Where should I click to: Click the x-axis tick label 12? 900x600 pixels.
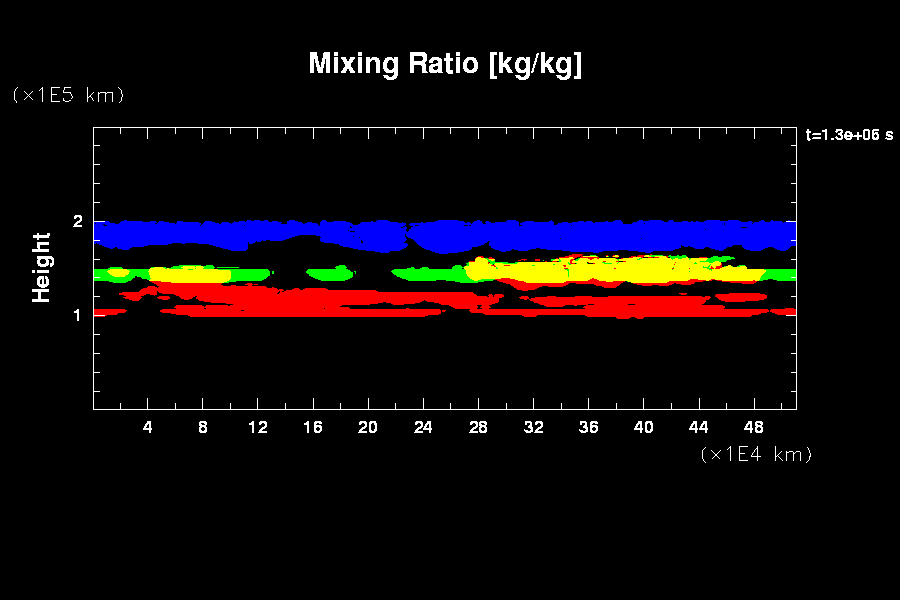(258, 428)
